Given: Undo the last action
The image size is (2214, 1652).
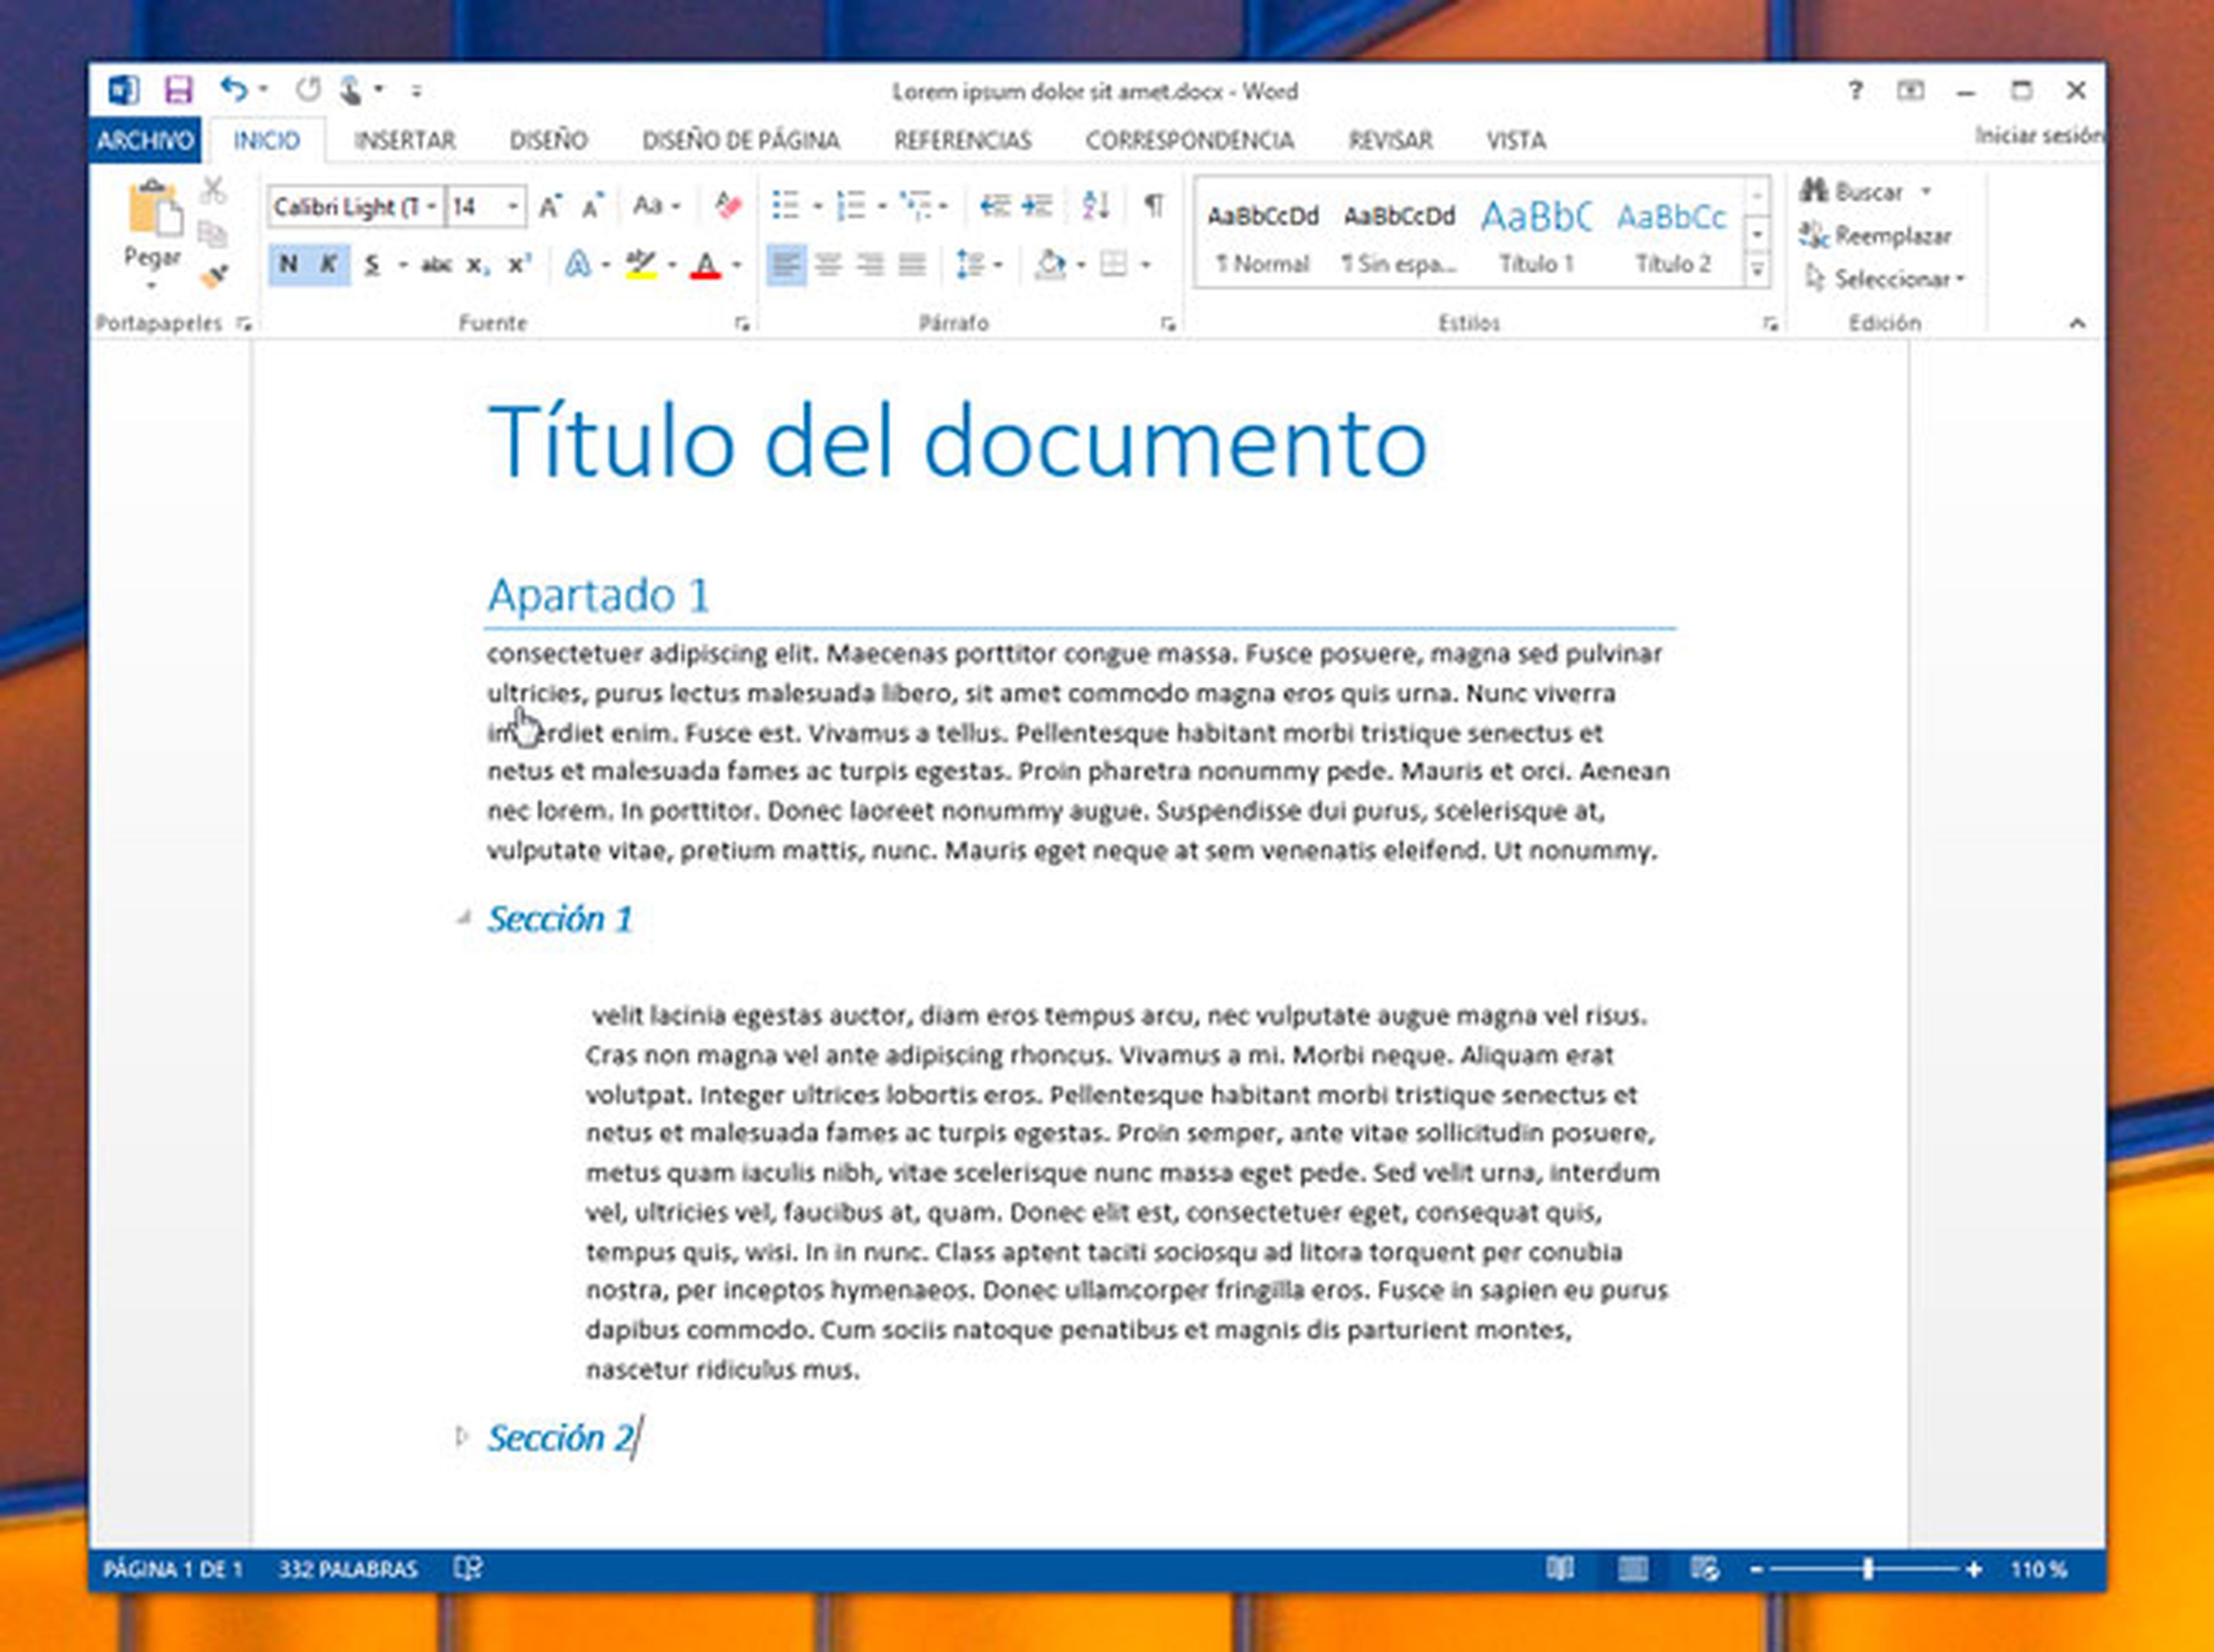Looking at the screenshot, I should (233, 90).
